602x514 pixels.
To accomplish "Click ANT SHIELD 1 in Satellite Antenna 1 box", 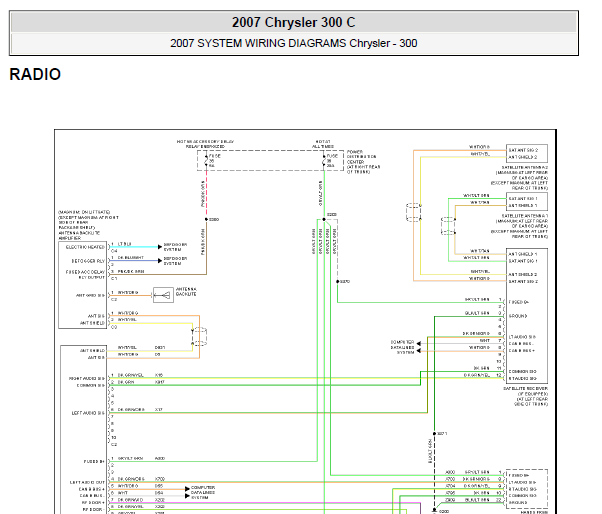I will tap(523, 205).
